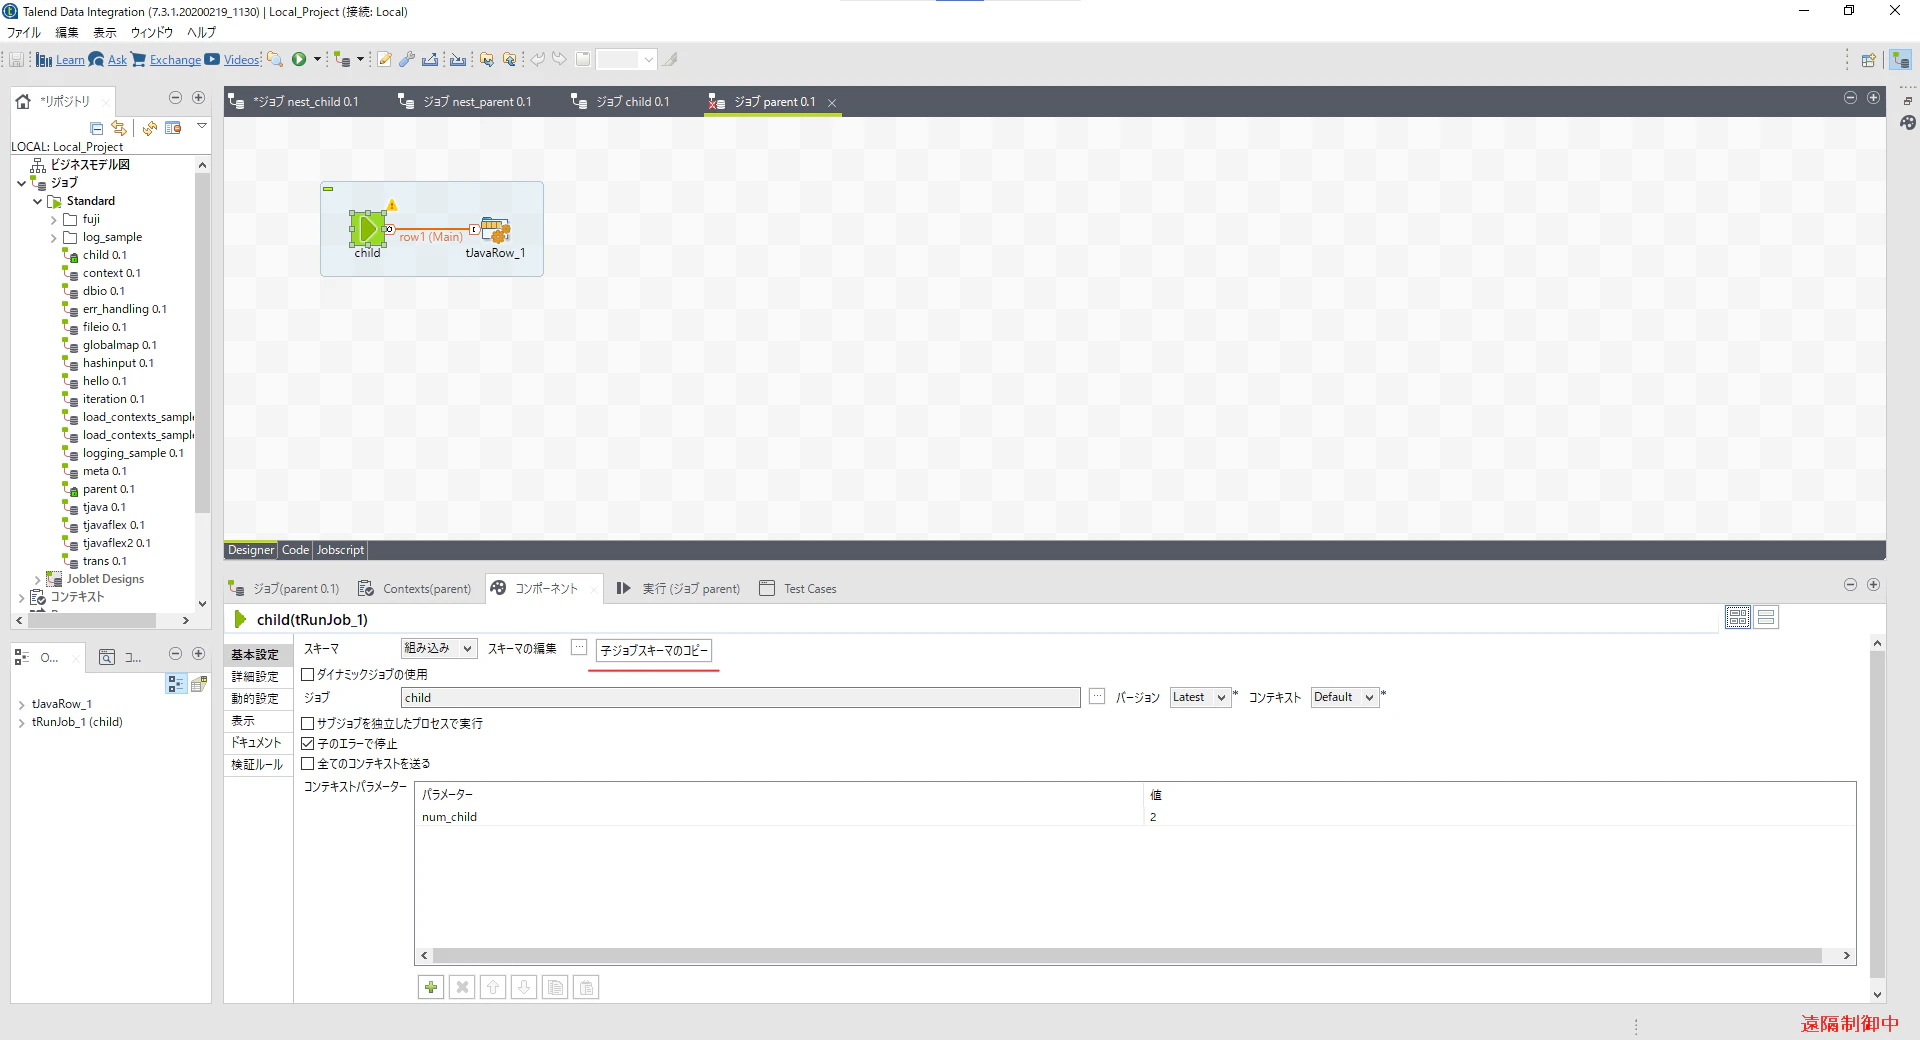Open the Exchange link

[175, 60]
